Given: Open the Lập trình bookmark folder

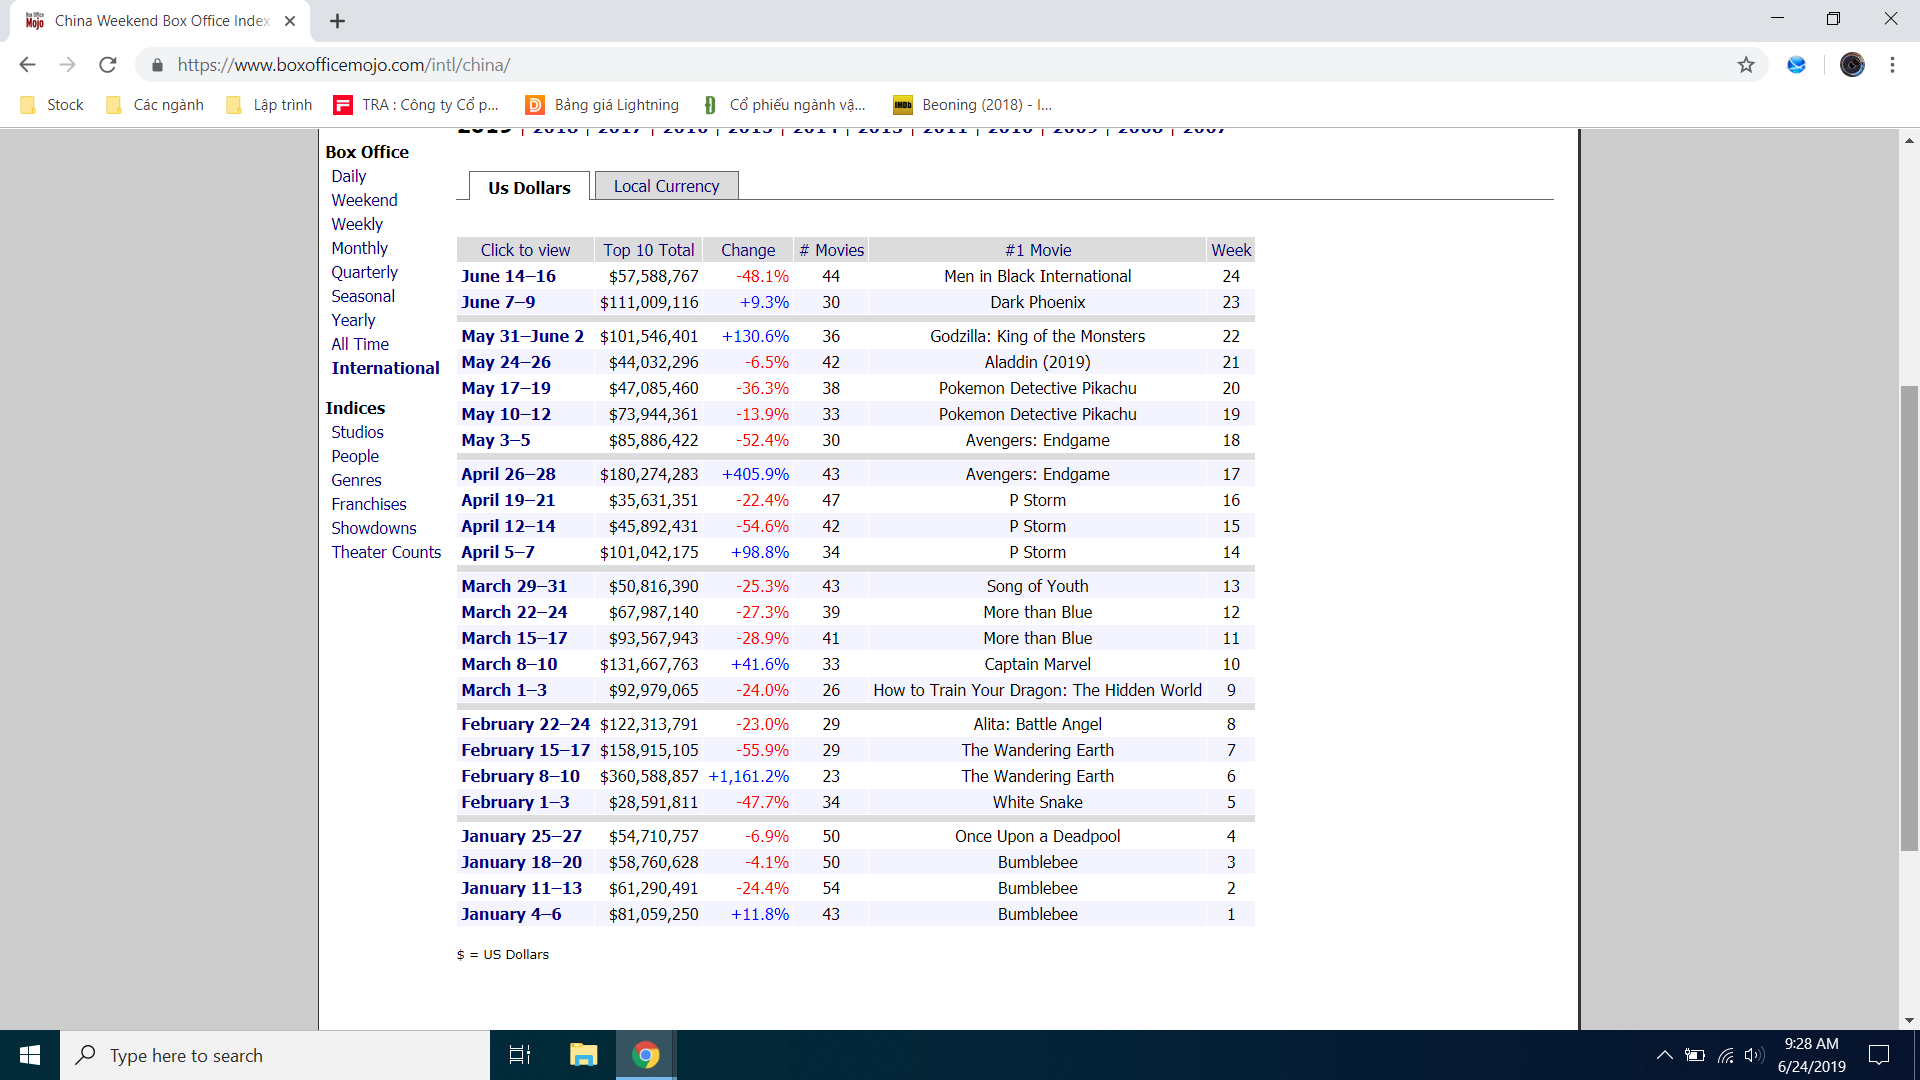Looking at the screenshot, I should click(x=270, y=105).
